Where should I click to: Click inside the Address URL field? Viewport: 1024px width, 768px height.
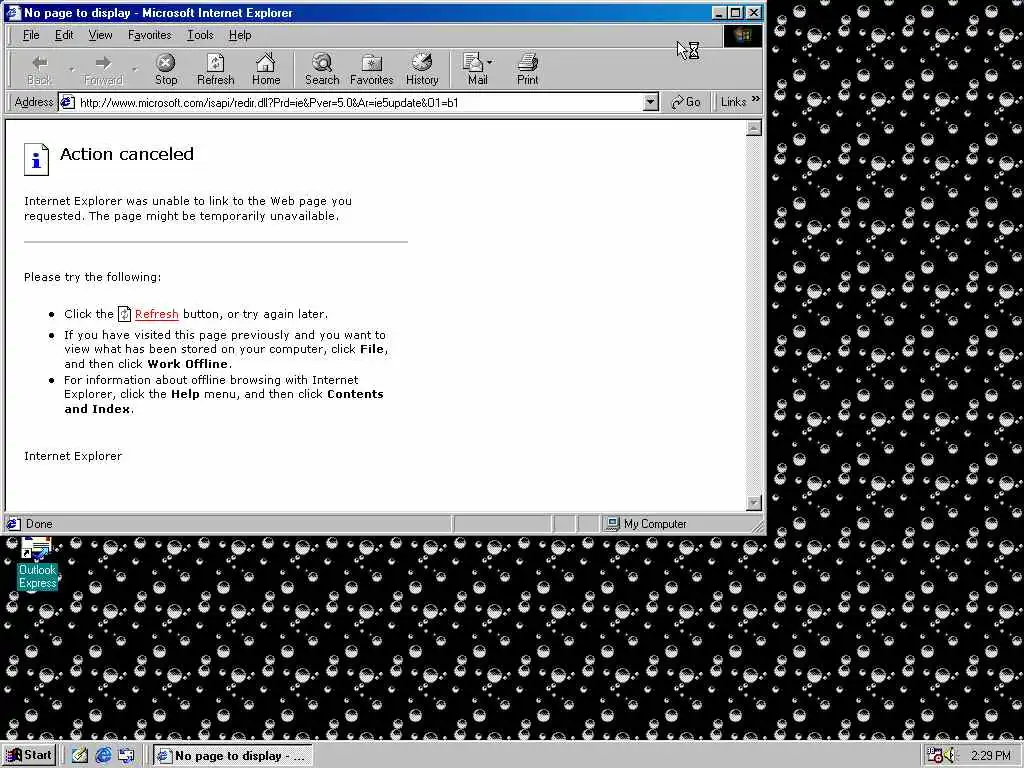(359, 103)
